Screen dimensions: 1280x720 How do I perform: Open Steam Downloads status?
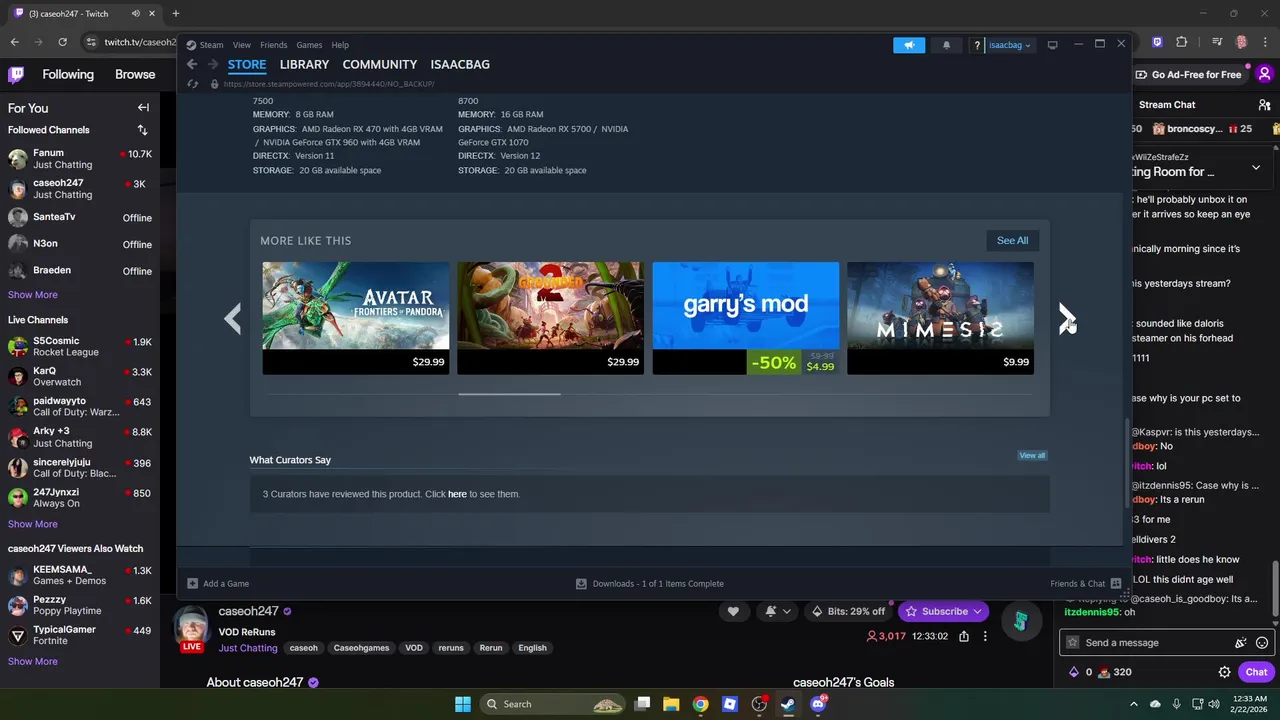click(x=649, y=583)
